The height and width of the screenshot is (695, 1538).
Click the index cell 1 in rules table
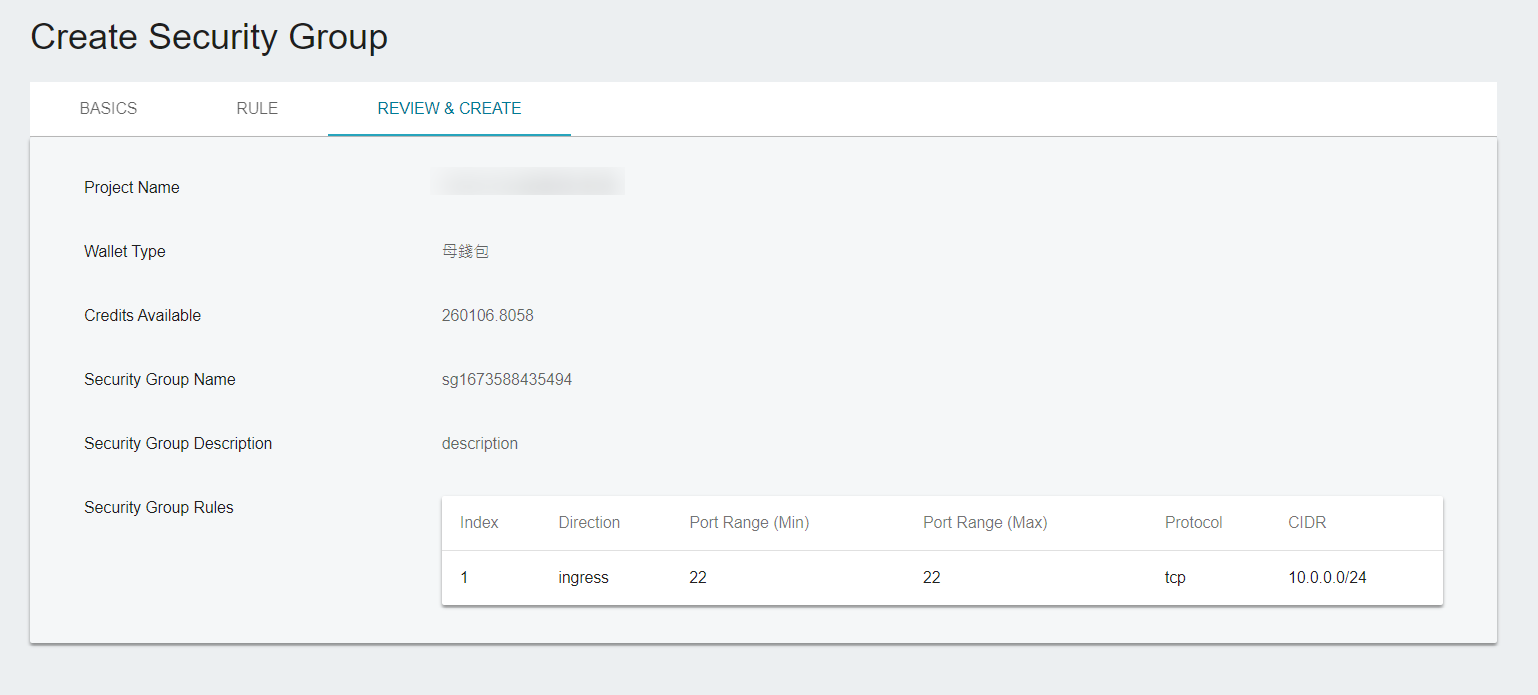(464, 577)
